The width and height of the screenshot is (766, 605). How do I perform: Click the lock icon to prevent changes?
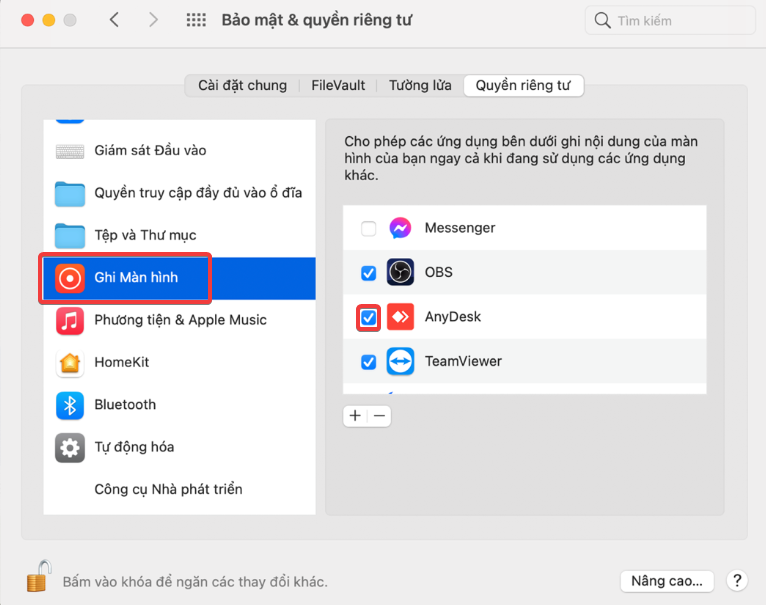38,577
